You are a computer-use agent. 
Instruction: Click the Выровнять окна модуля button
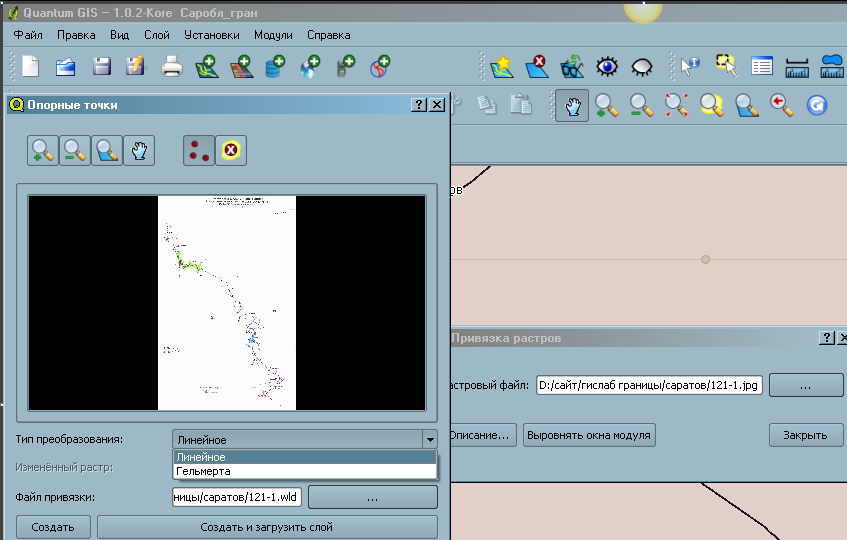(x=589, y=435)
